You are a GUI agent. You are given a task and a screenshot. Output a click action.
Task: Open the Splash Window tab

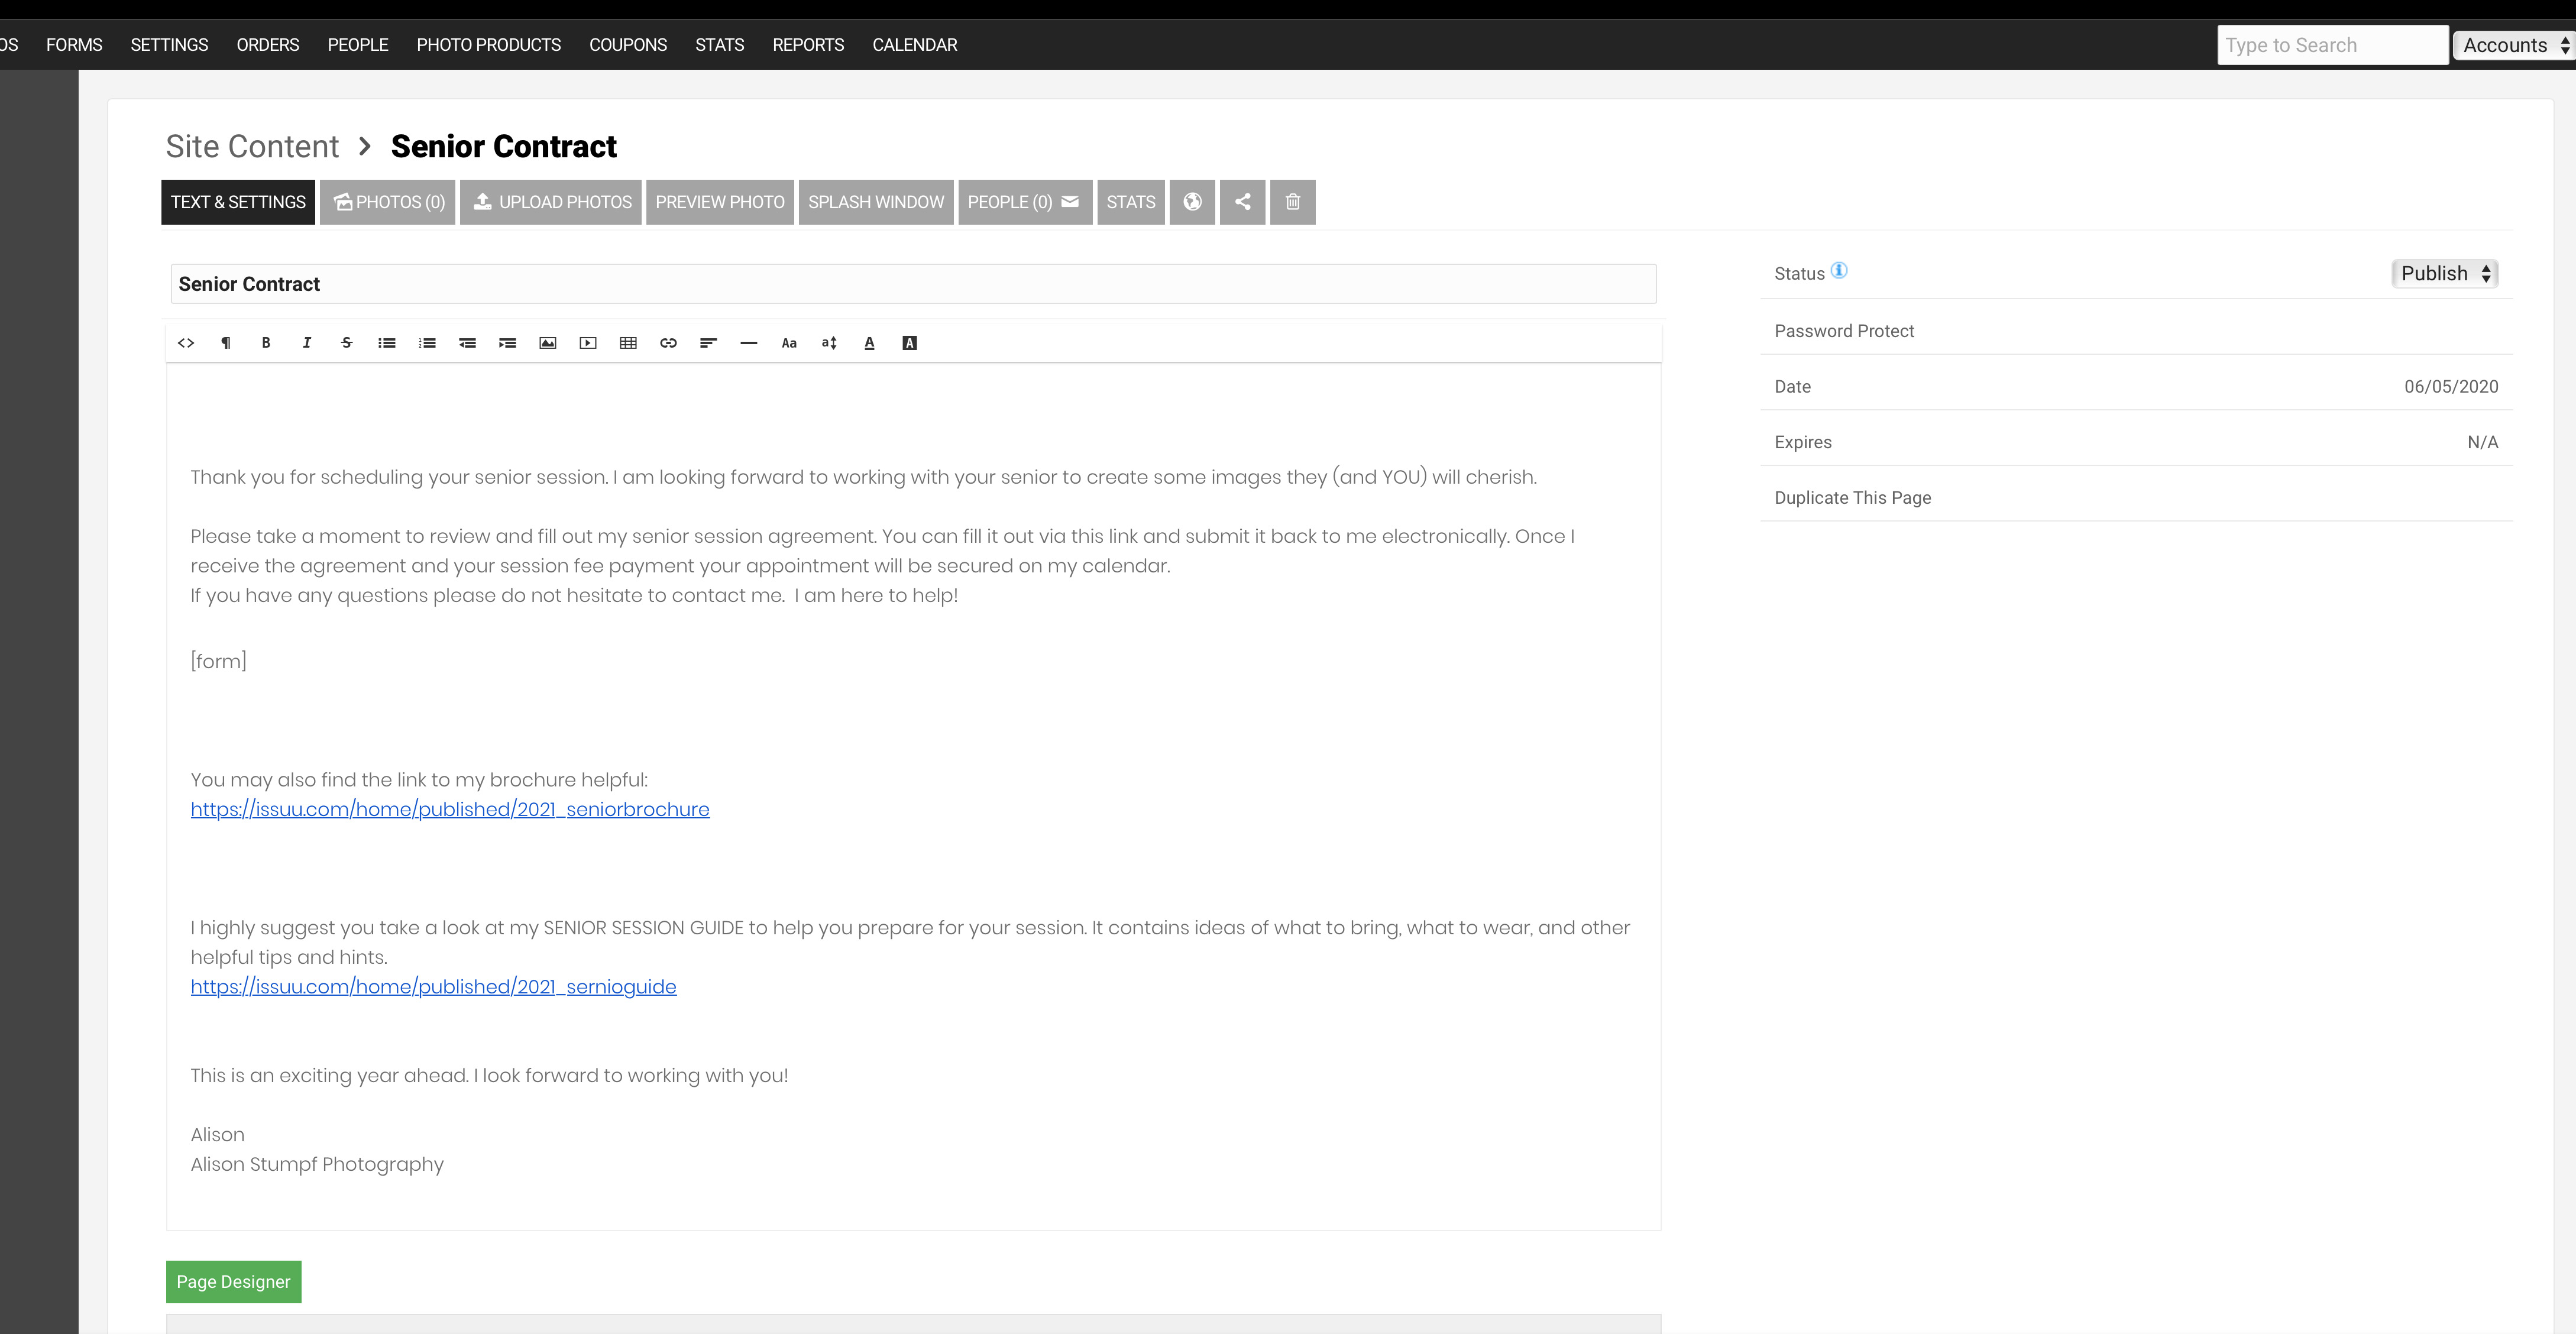(876, 202)
